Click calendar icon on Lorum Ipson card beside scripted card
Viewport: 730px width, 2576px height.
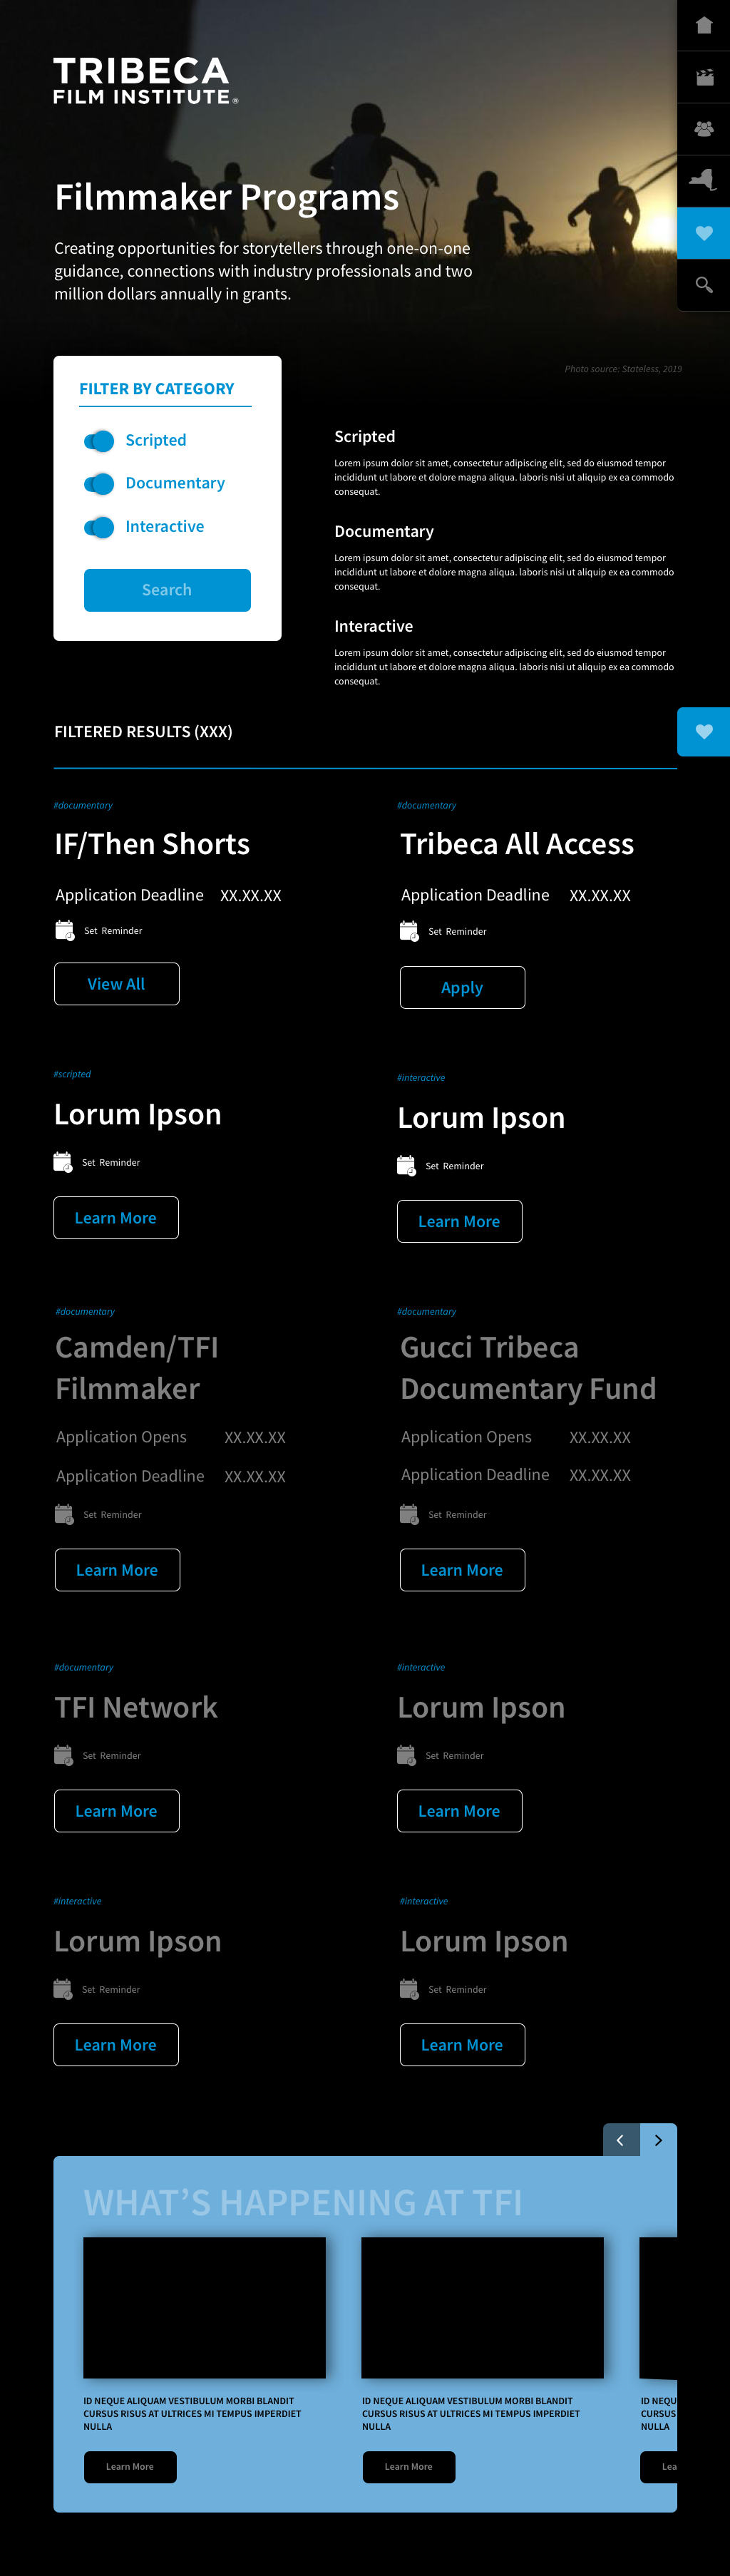coord(406,1166)
